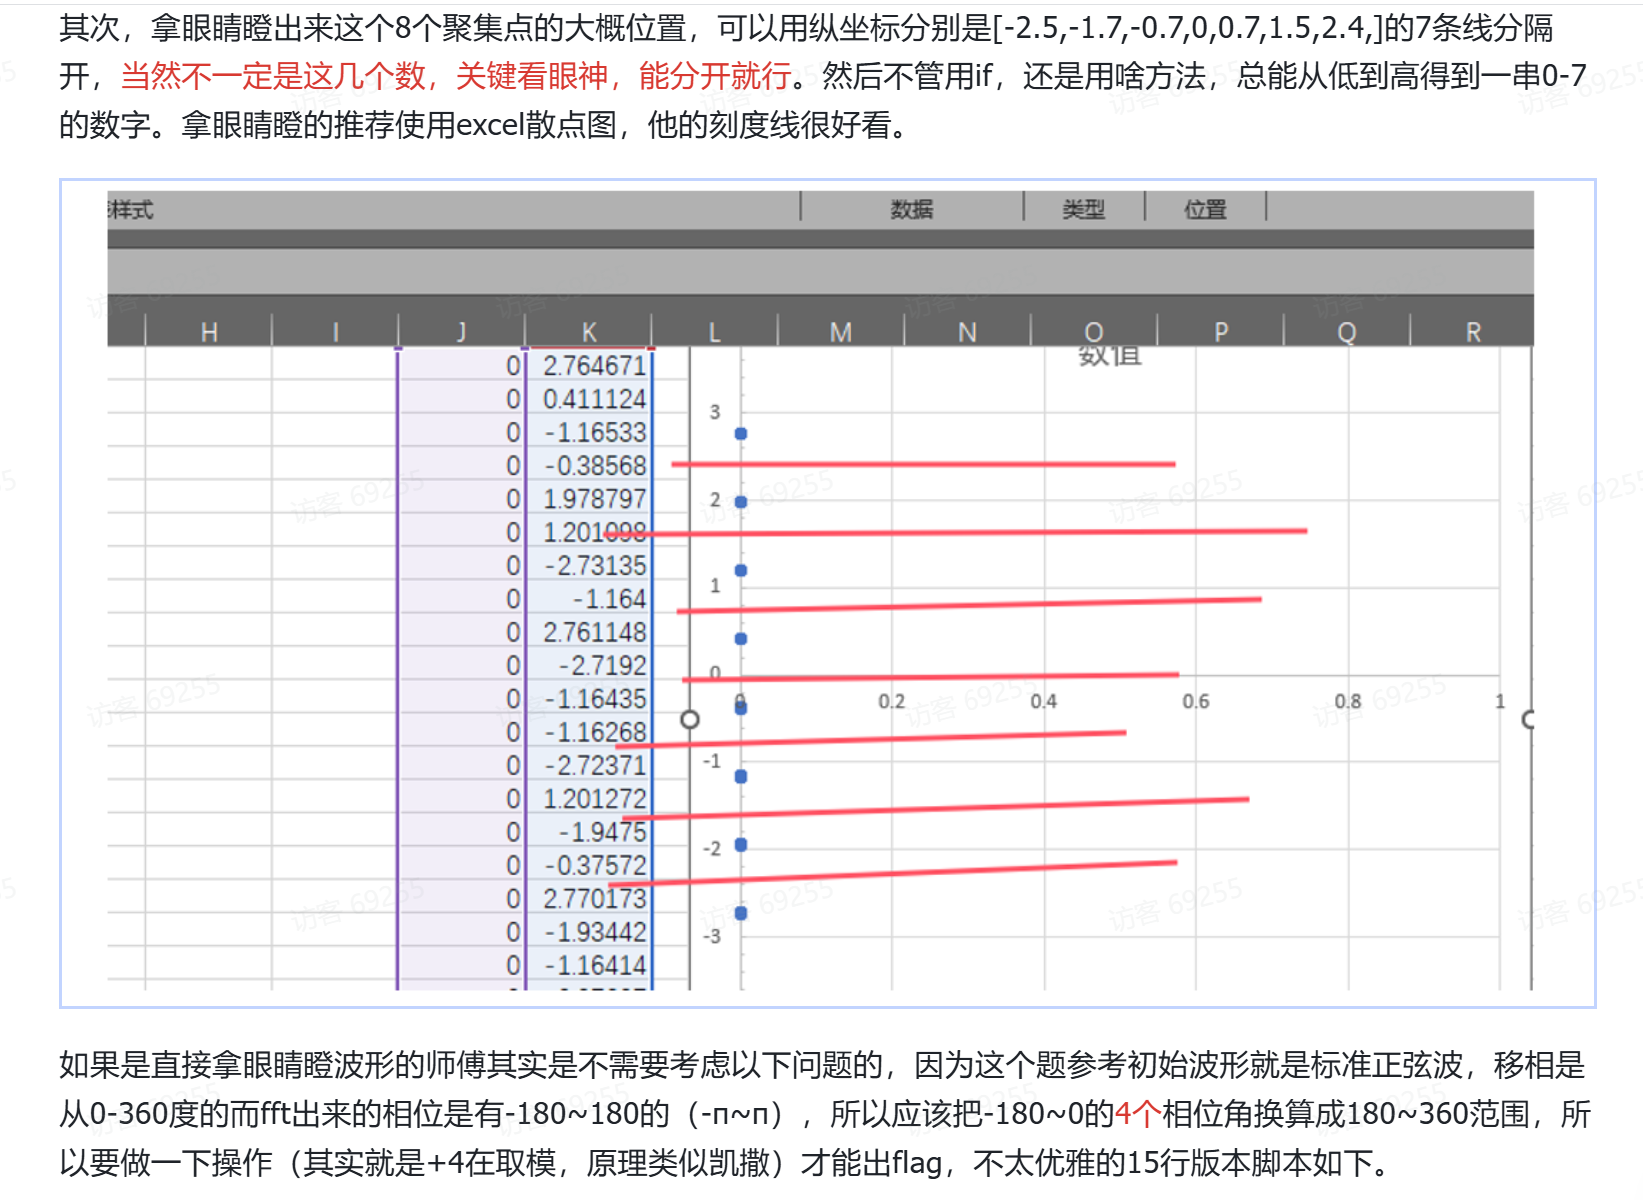Click the cell showing 2.770173
This screenshot has height=1200, width=1643.
coord(594,899)
